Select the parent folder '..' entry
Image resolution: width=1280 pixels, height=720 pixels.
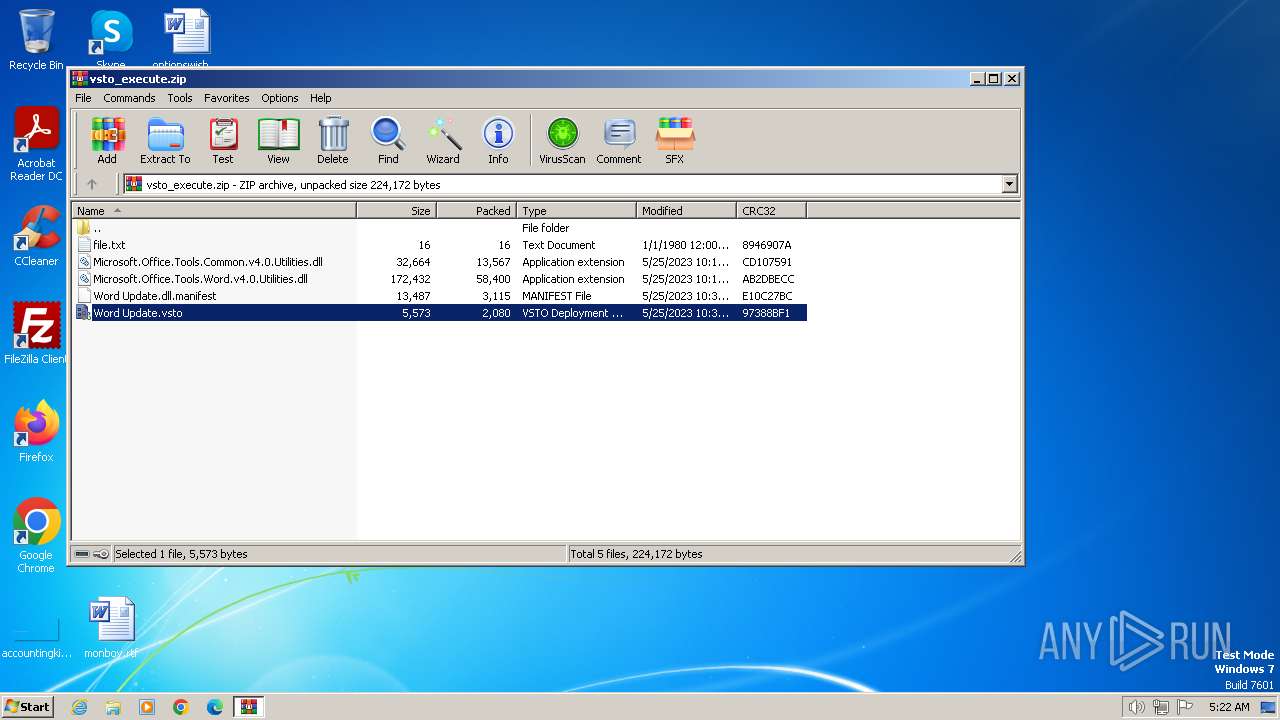coord(440,228)
